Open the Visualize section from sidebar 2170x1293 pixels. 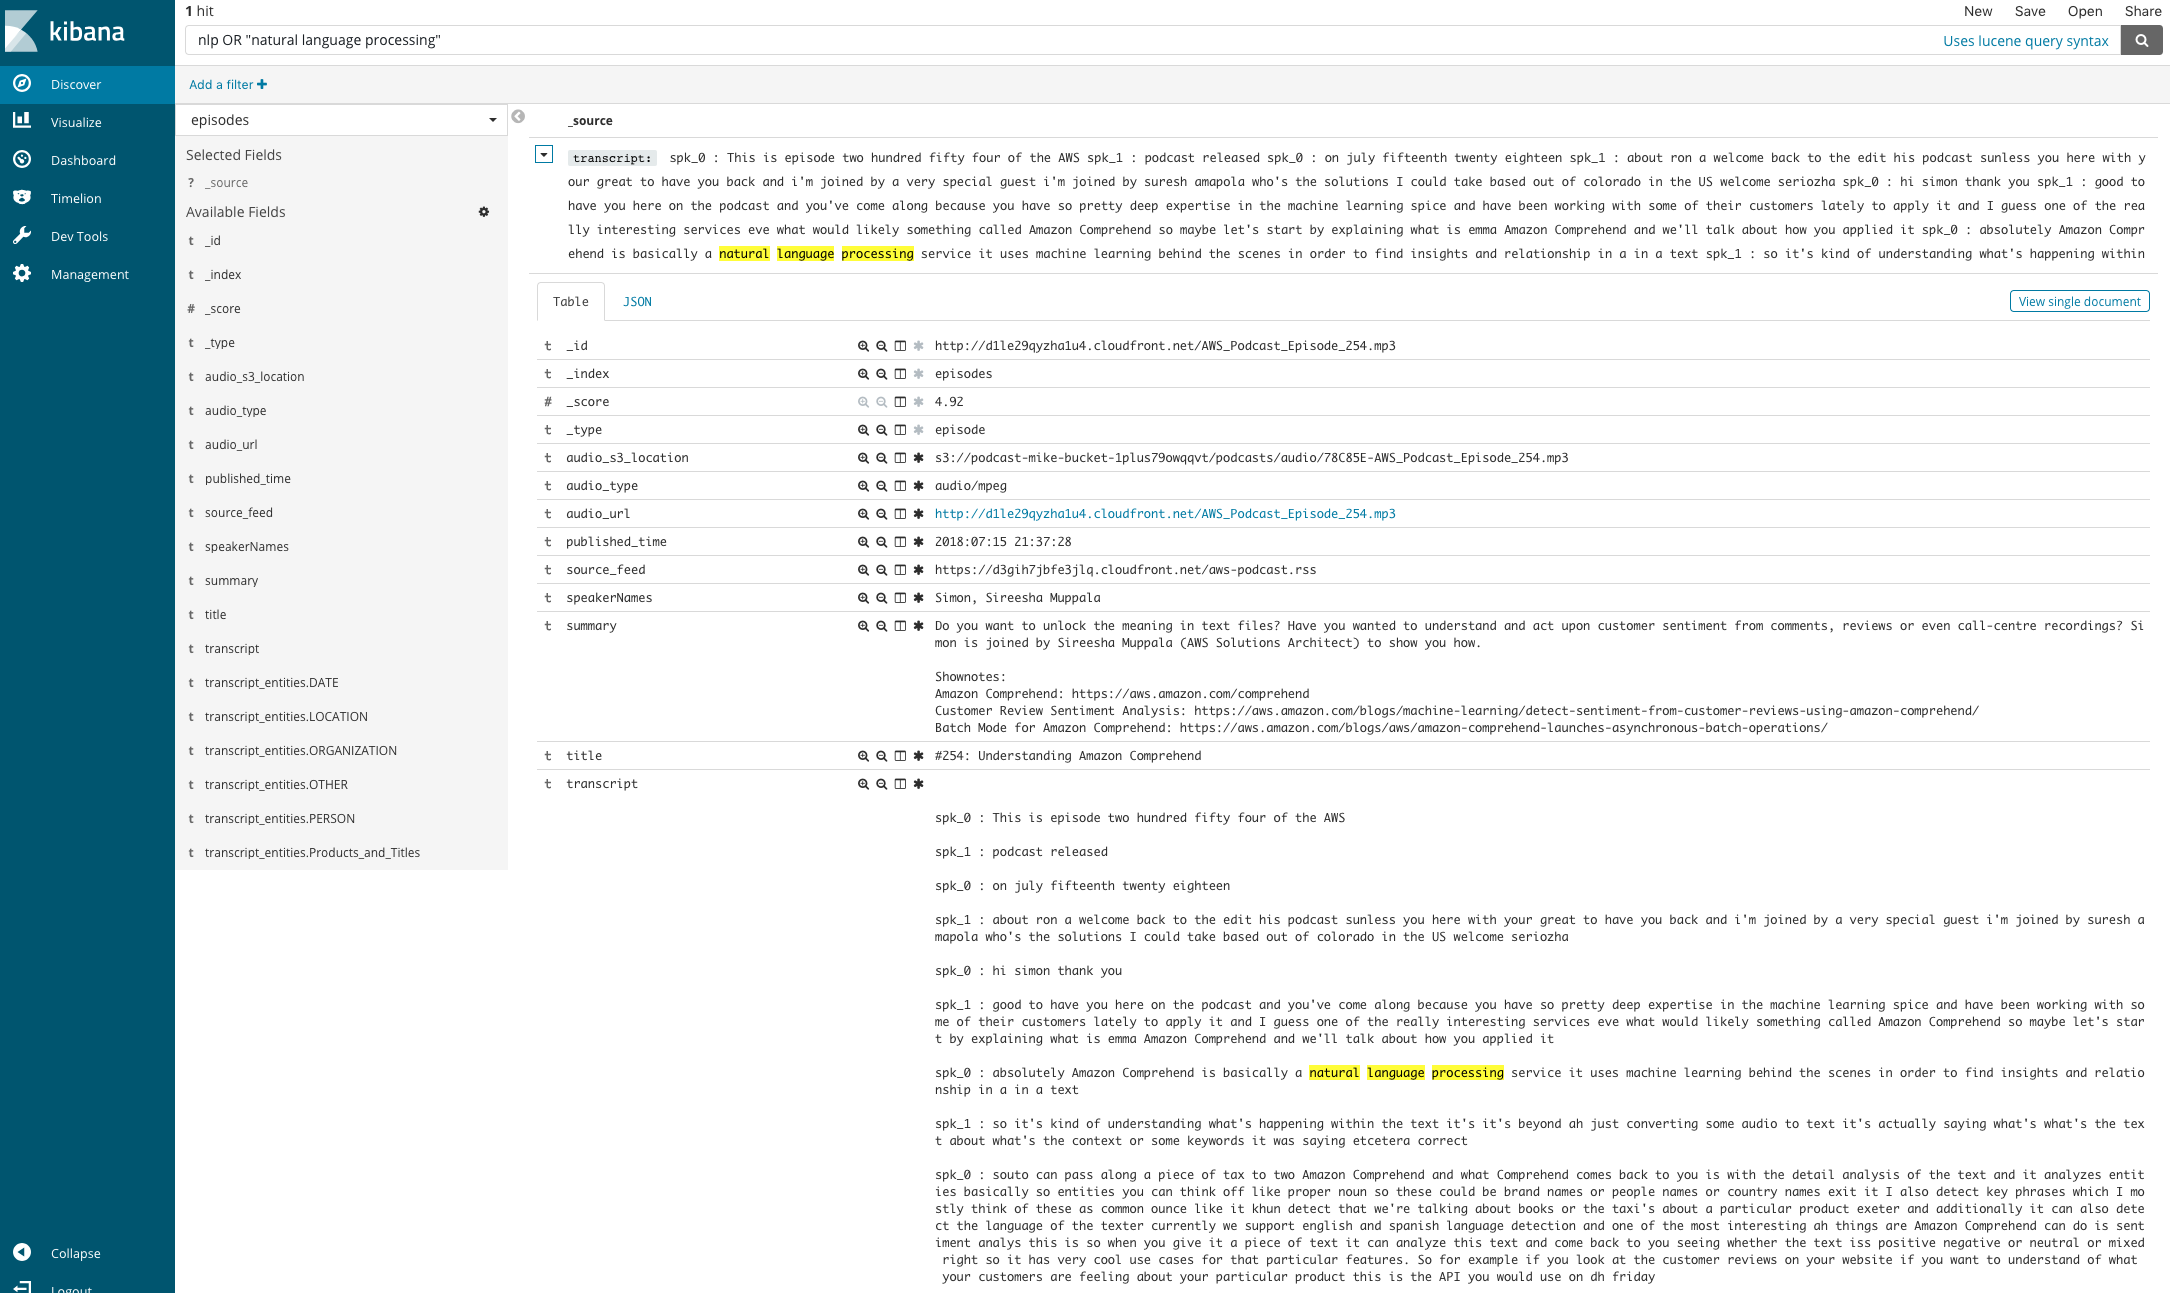(x=76, y=122)
